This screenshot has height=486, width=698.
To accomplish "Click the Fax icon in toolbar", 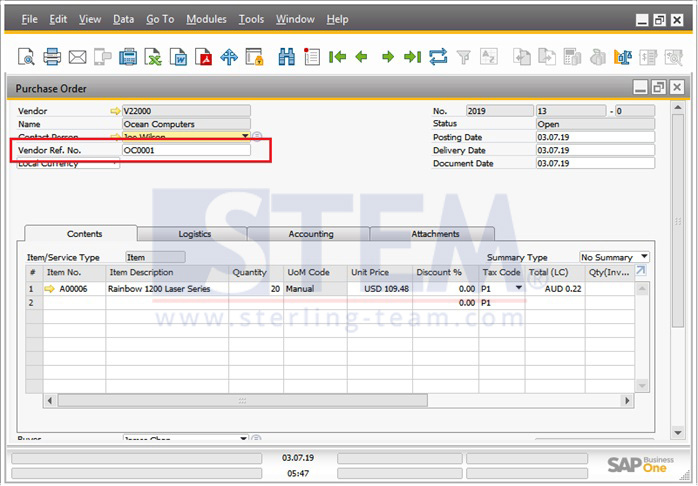I will pos(128,57).
